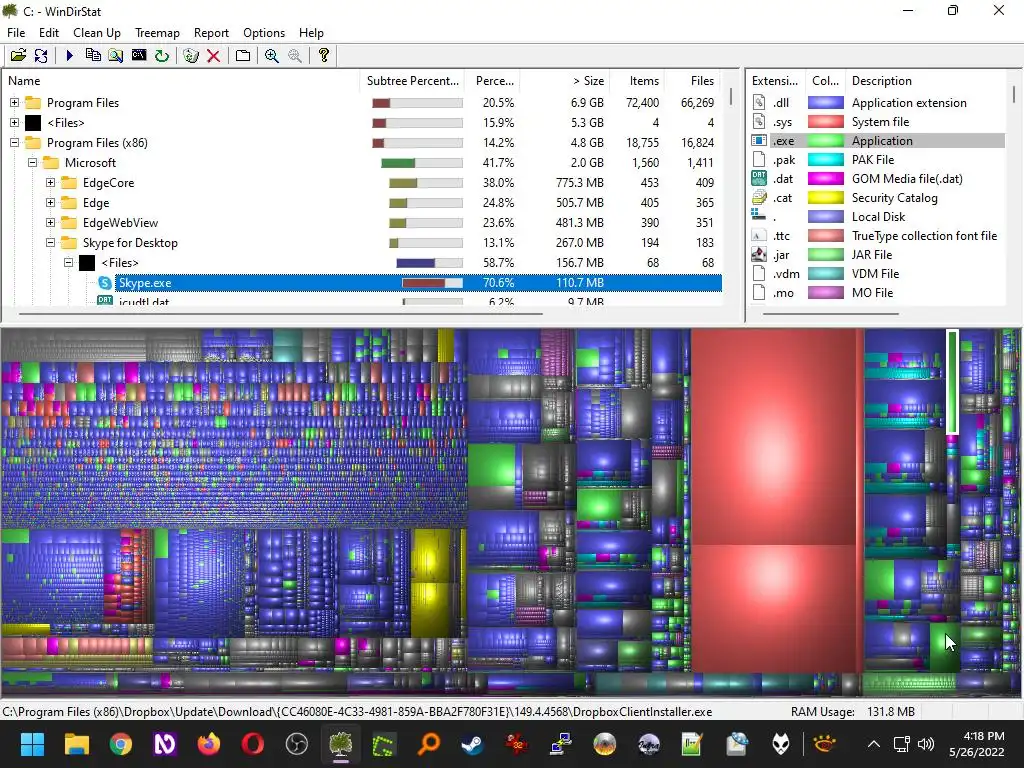Click the blue .dll color swatch

(825, 103)
